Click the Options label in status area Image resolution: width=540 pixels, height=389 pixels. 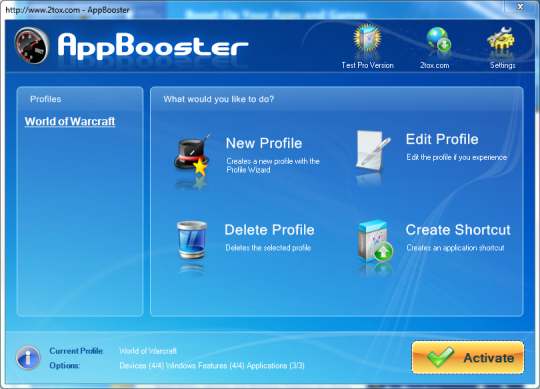coord(65,365)
